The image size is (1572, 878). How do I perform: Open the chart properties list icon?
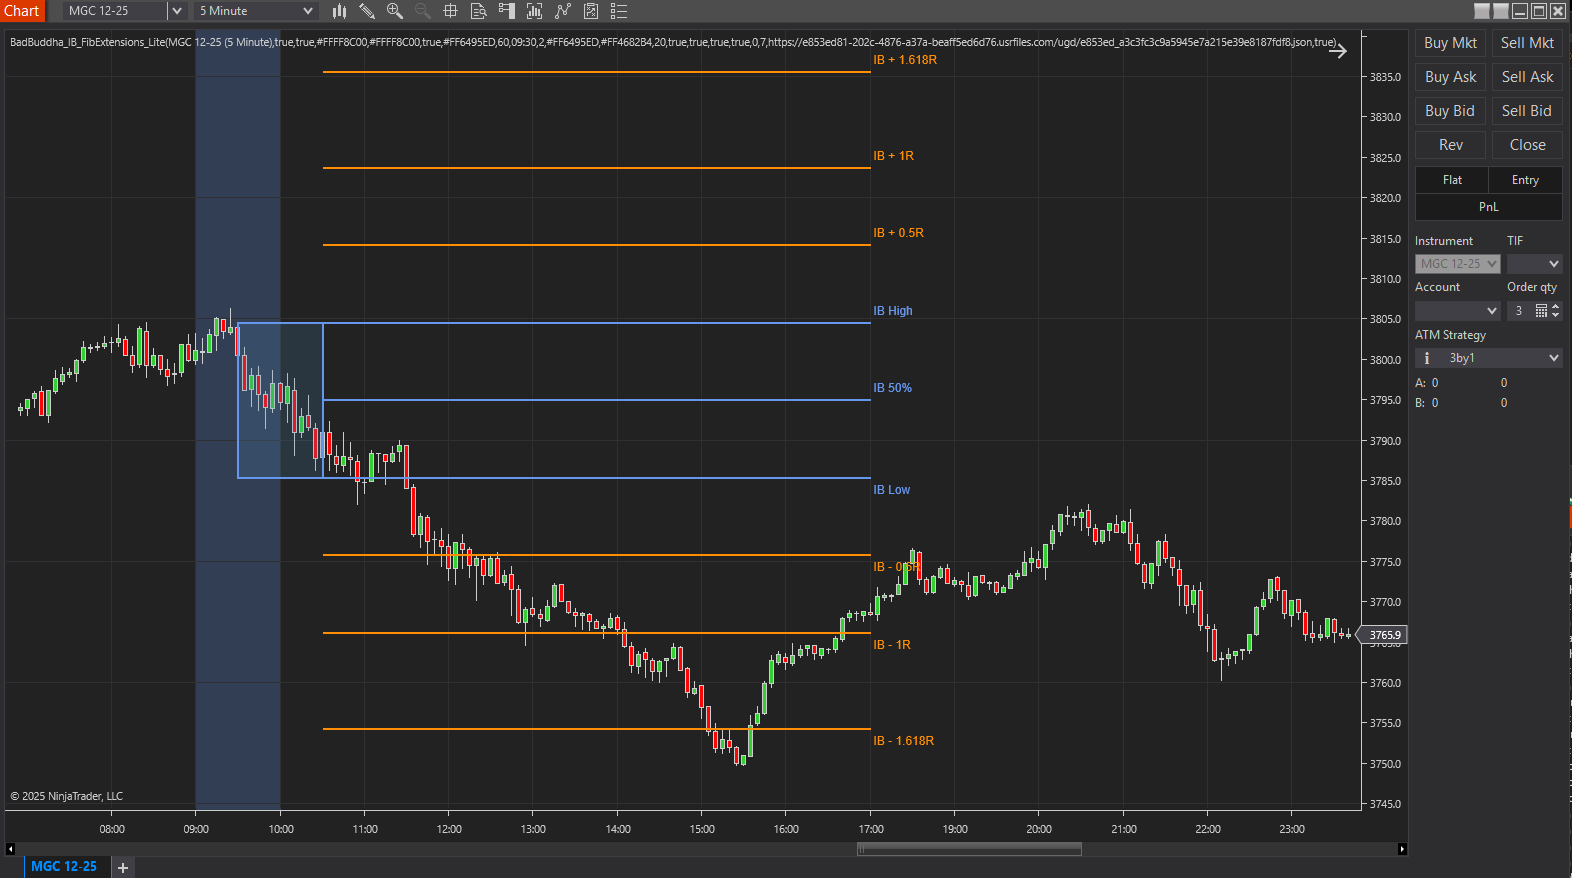pos(619,11)
